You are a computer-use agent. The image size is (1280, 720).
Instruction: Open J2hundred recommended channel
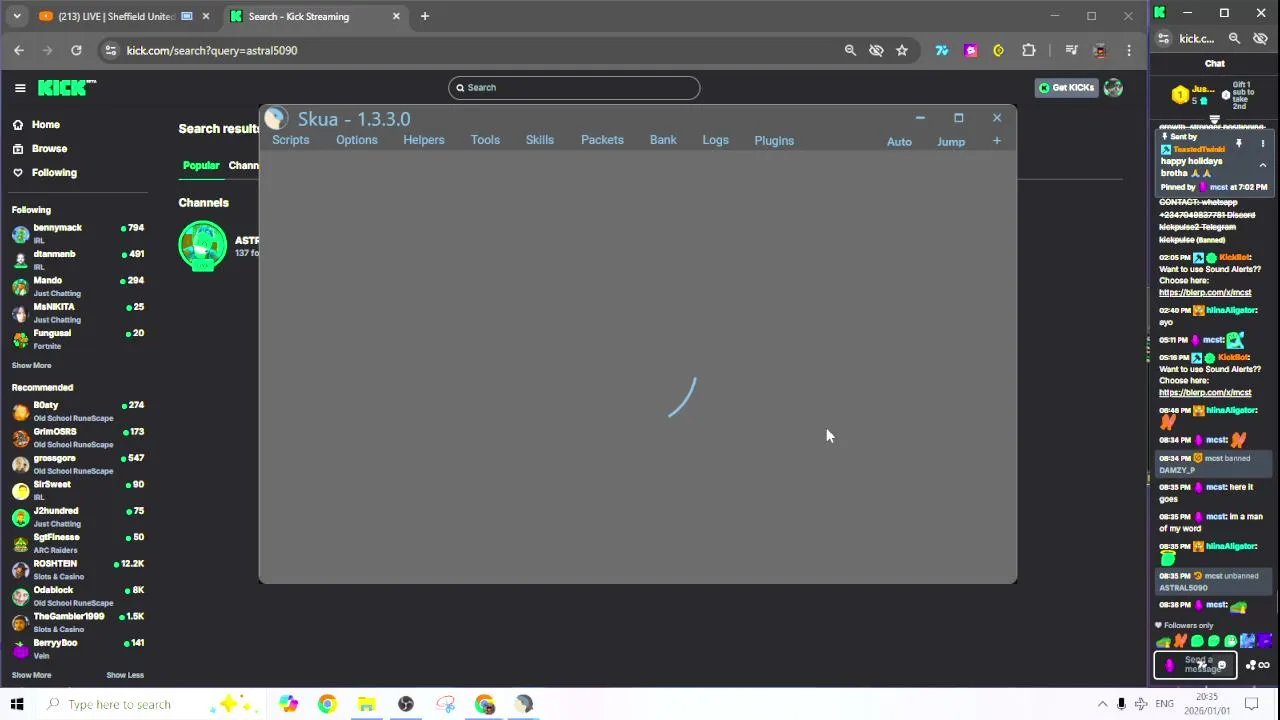click(78, 517)
